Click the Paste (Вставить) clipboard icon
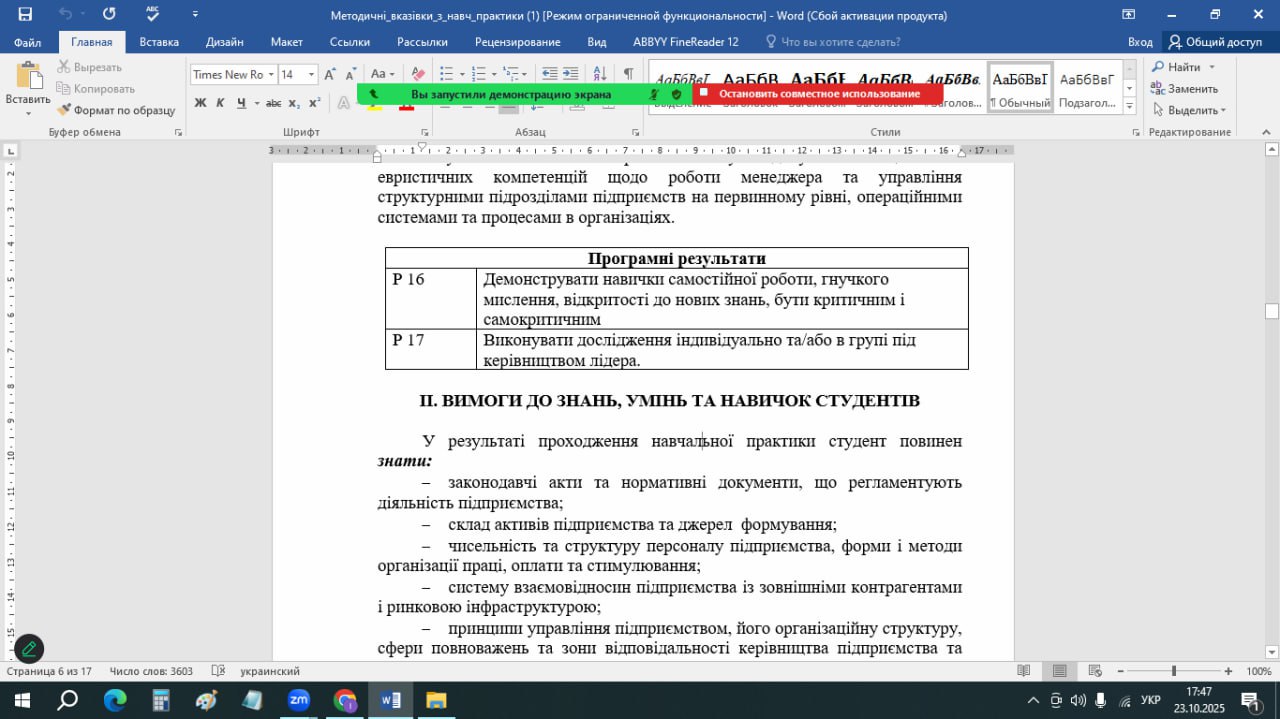Viewport: 1280px width, 719px height. pos(27,77)
